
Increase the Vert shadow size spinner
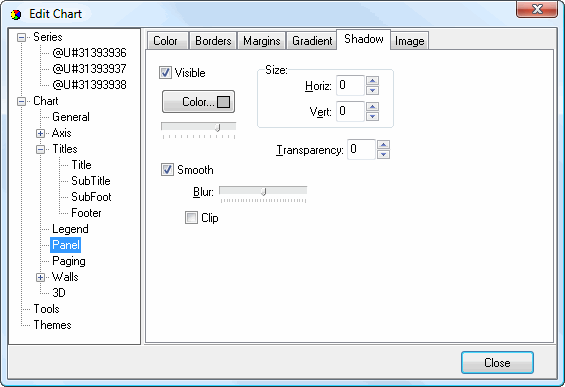click(372, 106)
